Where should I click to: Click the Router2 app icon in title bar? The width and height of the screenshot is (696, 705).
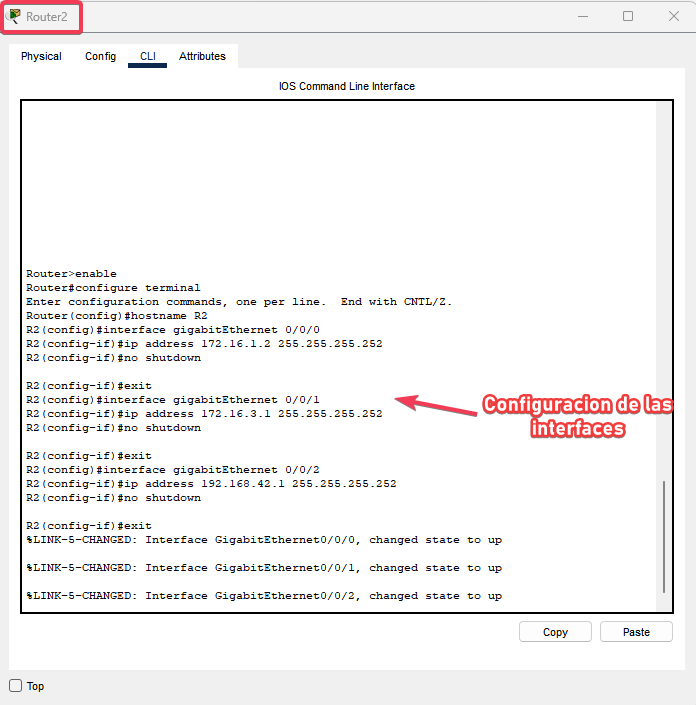(x=15, y=16)
